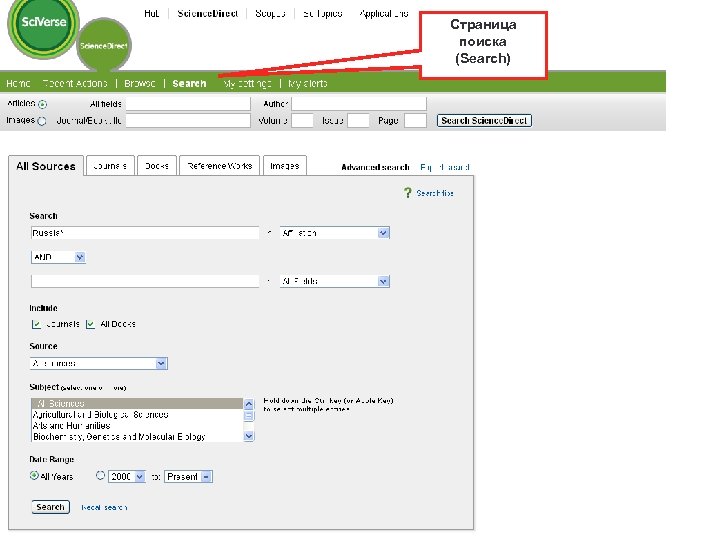The width and height of the screenshot is (720, 540).
Task: Click the Scopus top link
Action: coord(270,14)
